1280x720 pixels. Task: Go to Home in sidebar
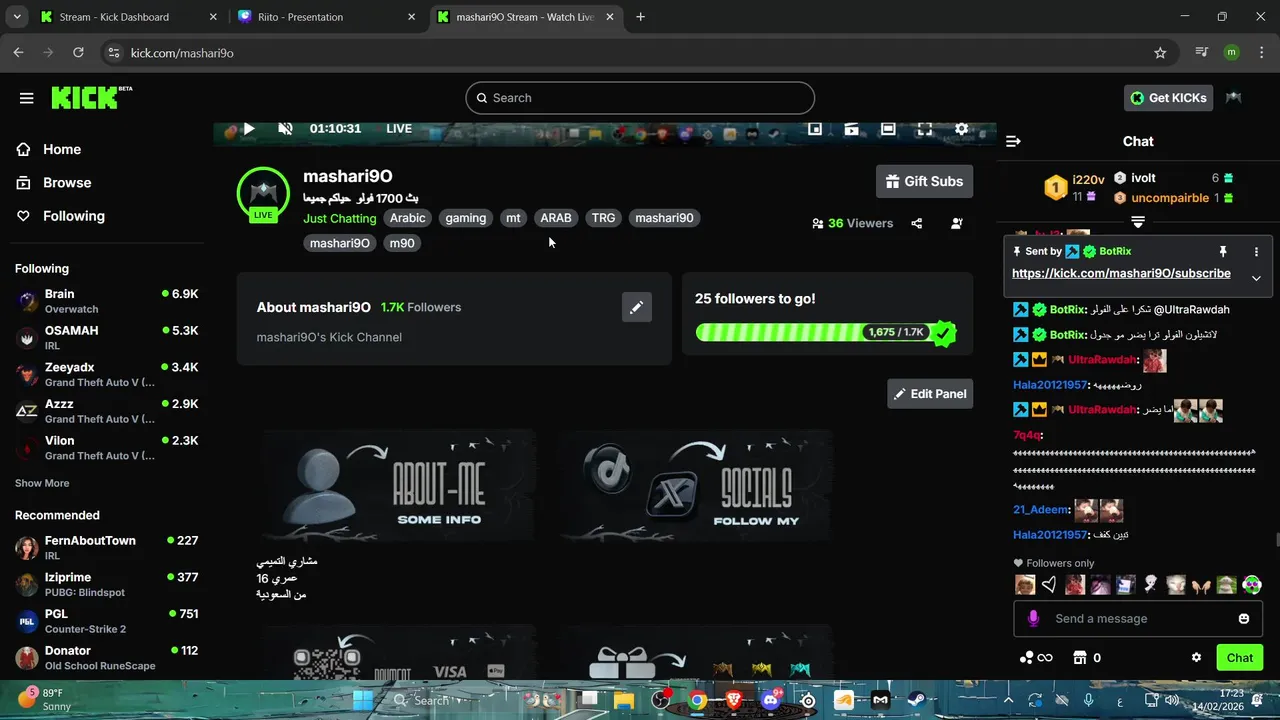pyautogui.click(x=62, y=149)
